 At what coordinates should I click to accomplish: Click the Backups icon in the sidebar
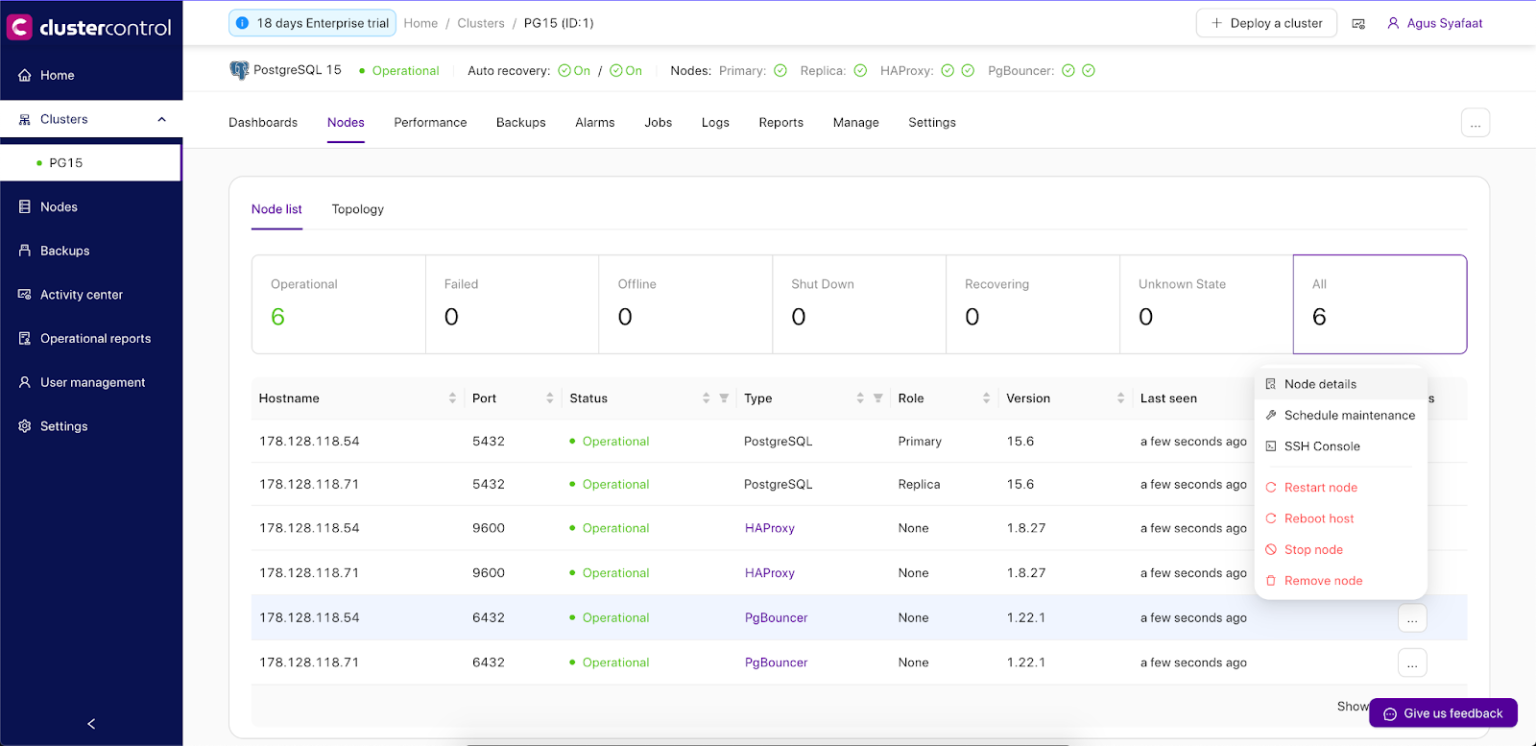24,250
